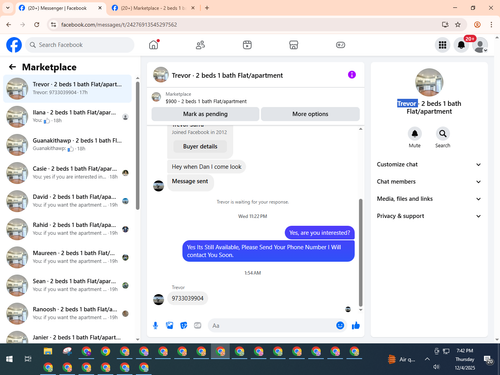Expand Media, files and links section
Image resolution: width=500 pixels, height=375 pixels.
(429, 199)
